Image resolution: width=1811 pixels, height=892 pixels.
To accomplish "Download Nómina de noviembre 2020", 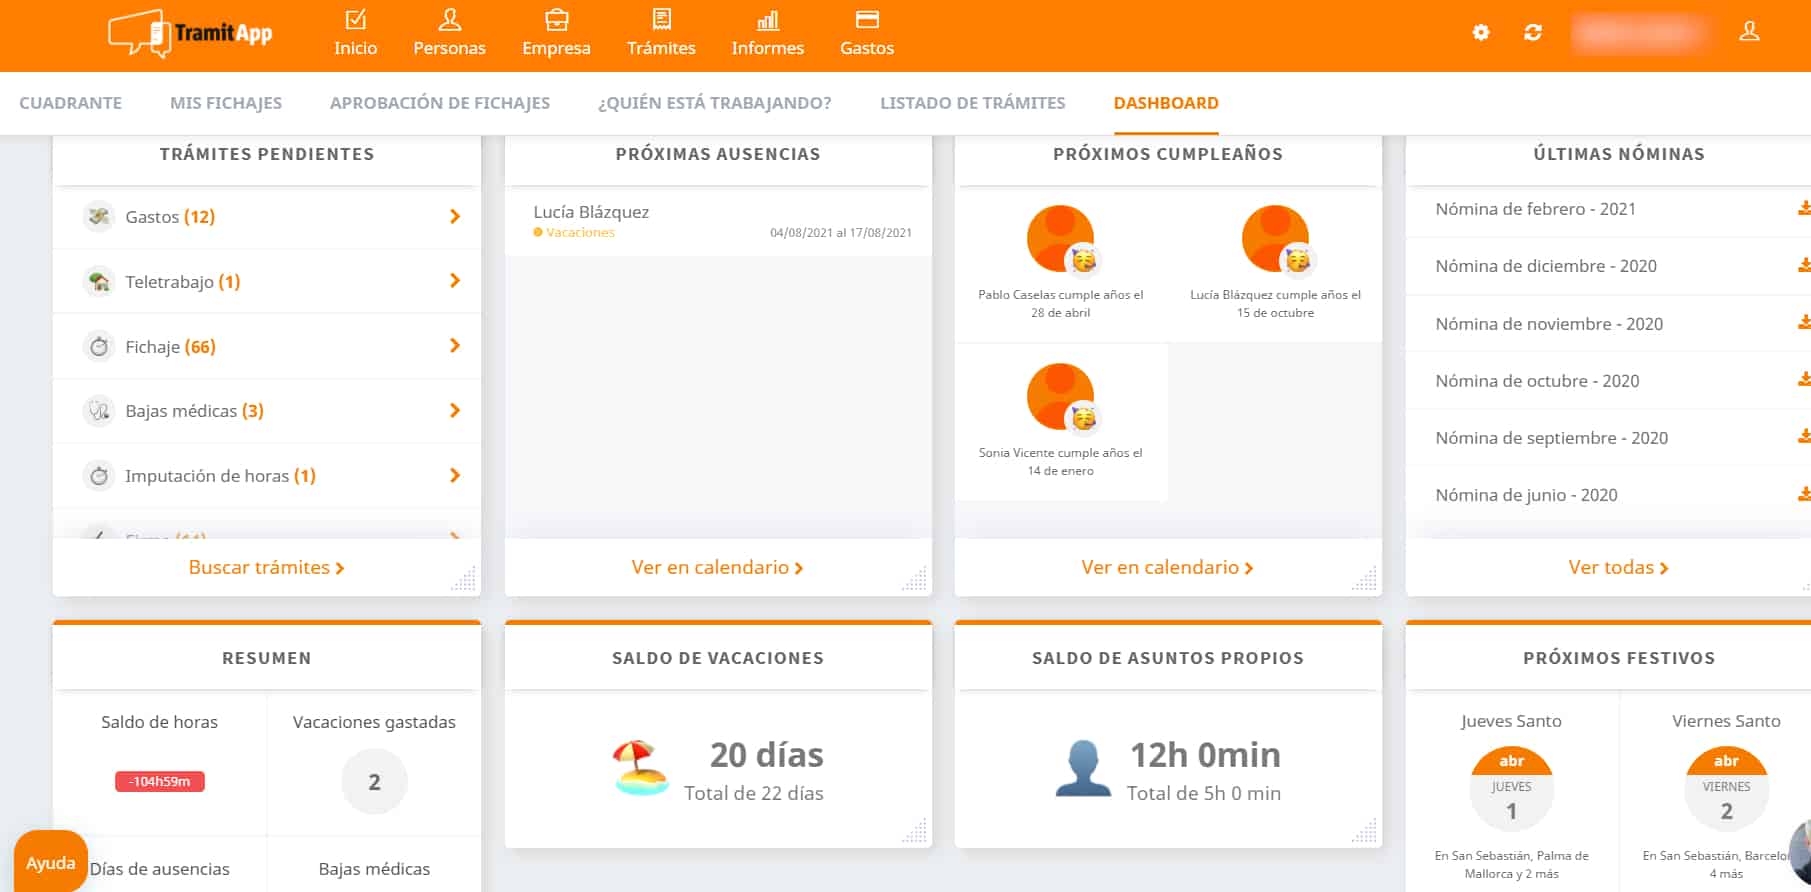I will (1803, 323).
